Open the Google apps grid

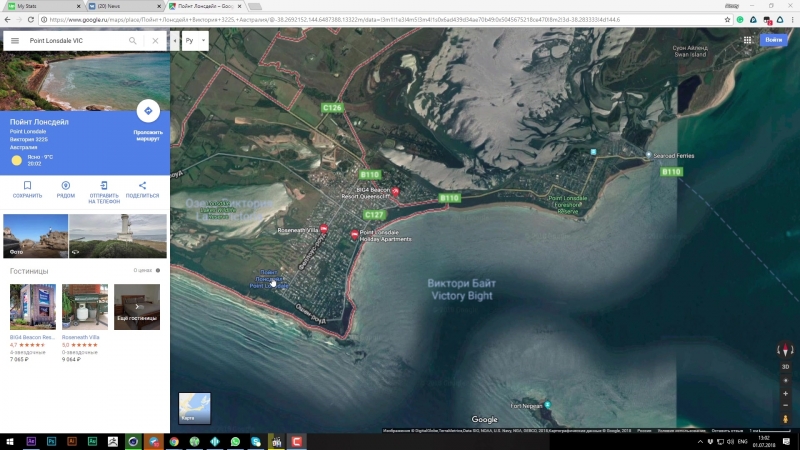click(x=747, y=40)
